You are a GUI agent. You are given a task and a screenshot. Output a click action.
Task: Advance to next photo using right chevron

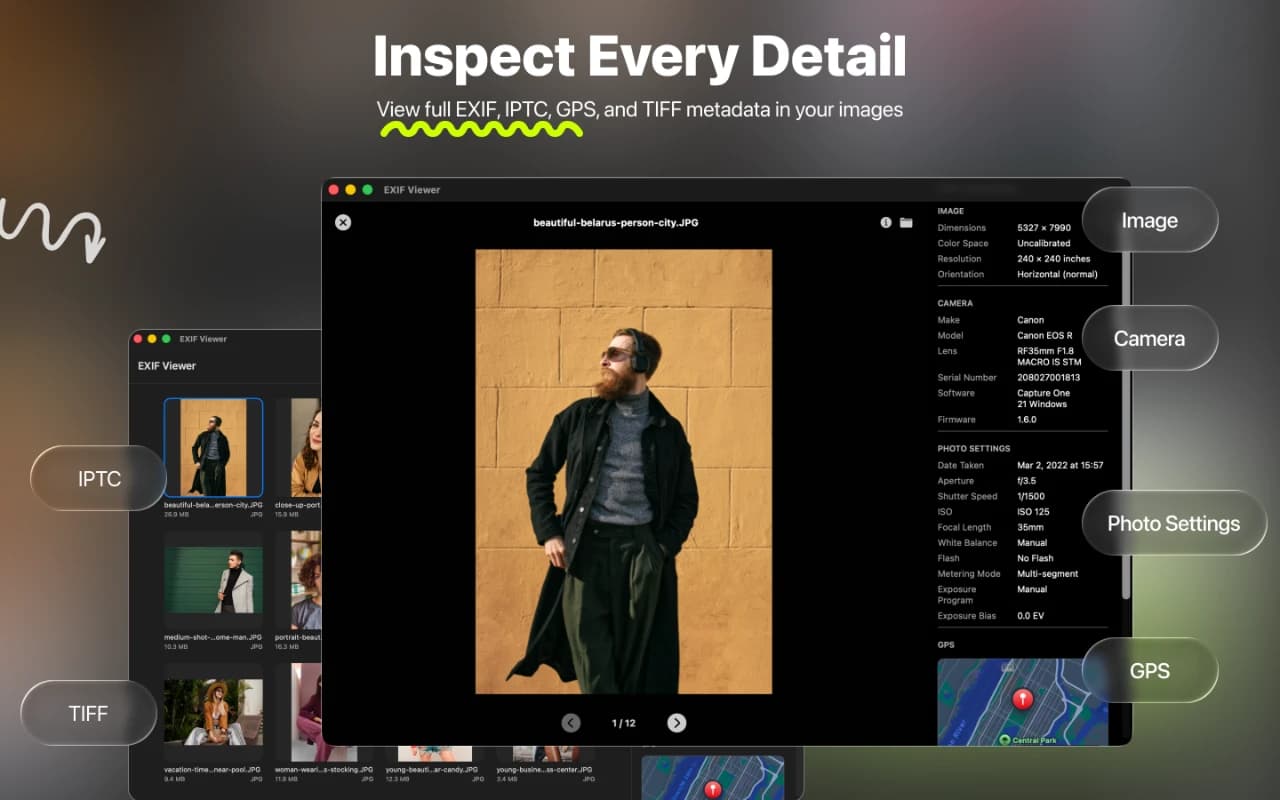677,722
